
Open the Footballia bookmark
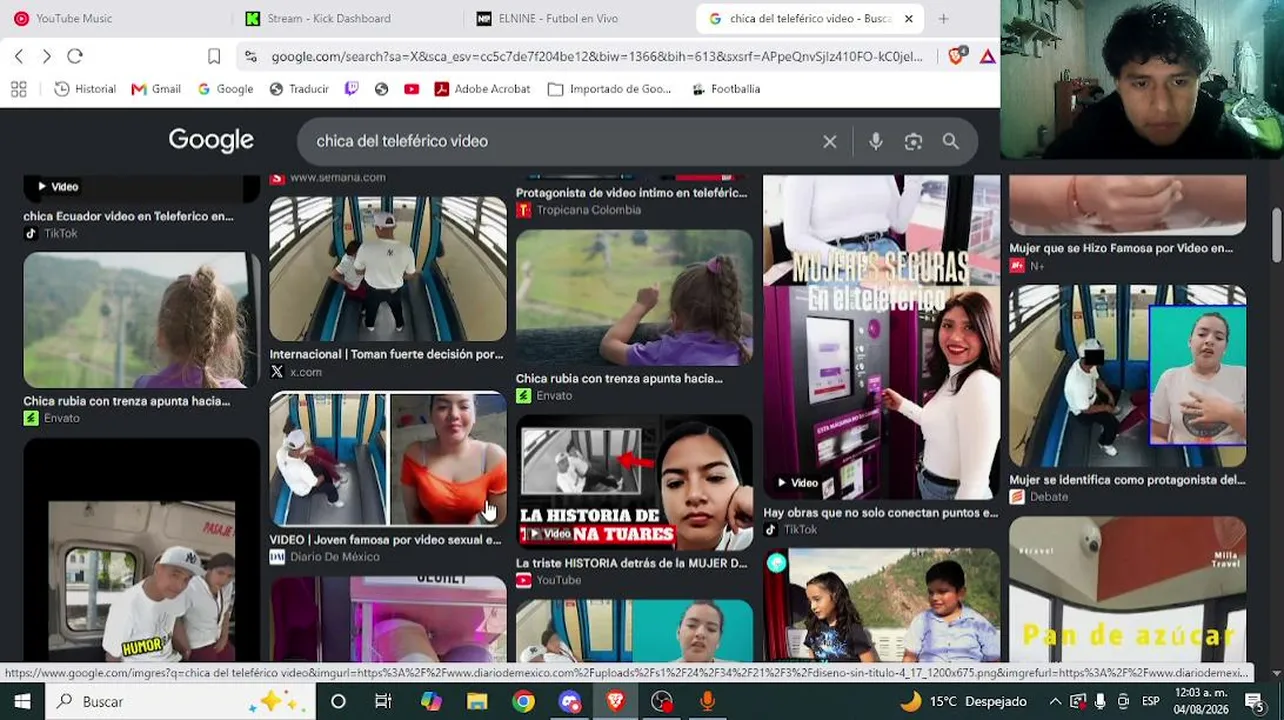point(726,89)
